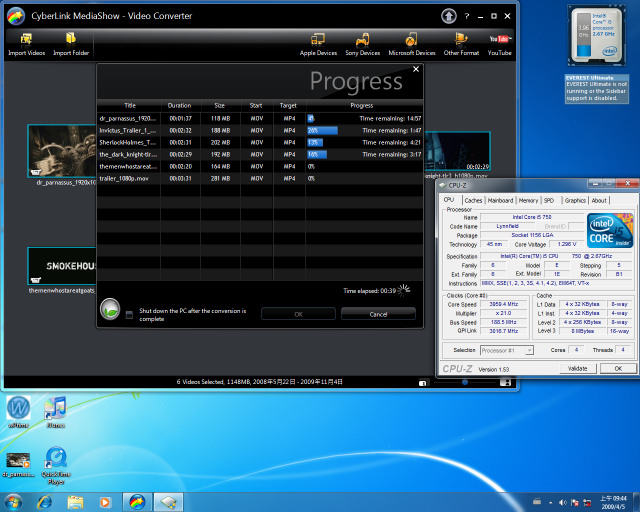Select the Other Format icon
The width and height of the screenshot is (640, 512).
(461, 44)
